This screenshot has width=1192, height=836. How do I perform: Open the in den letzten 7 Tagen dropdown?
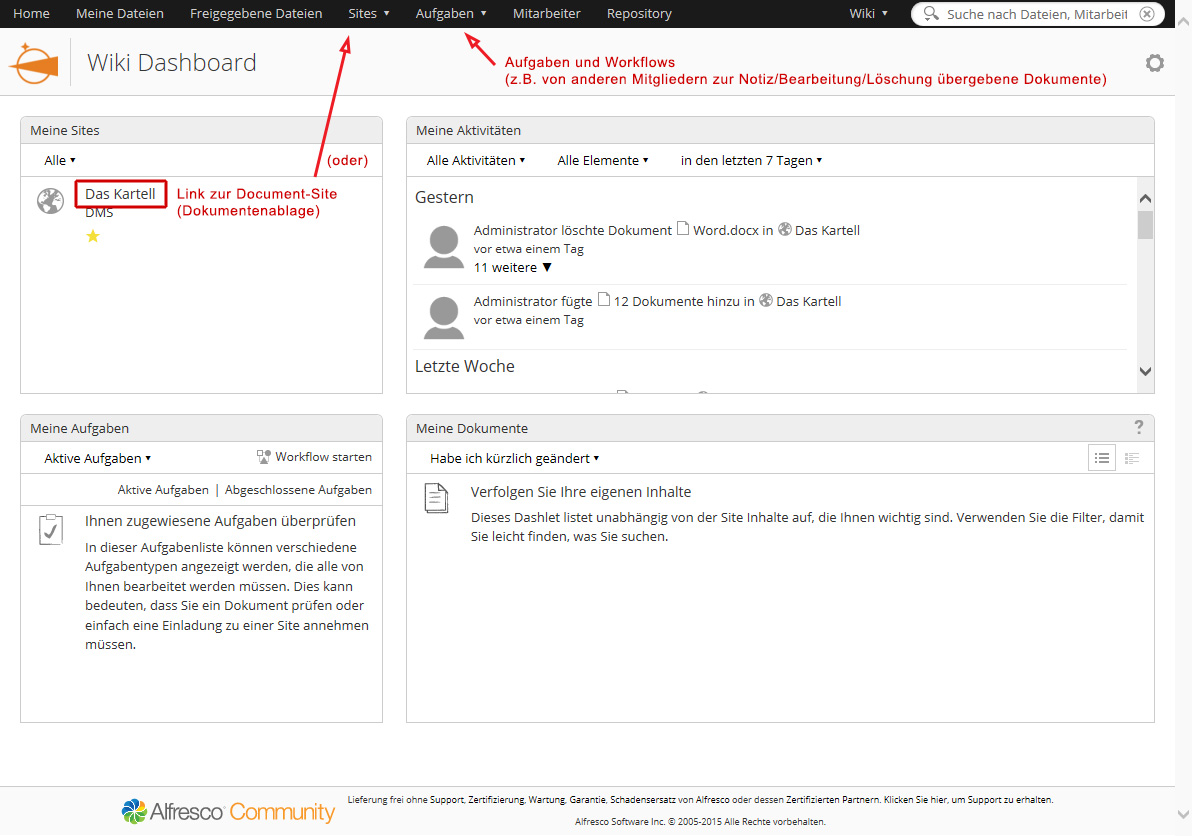[x=751, y=160]
